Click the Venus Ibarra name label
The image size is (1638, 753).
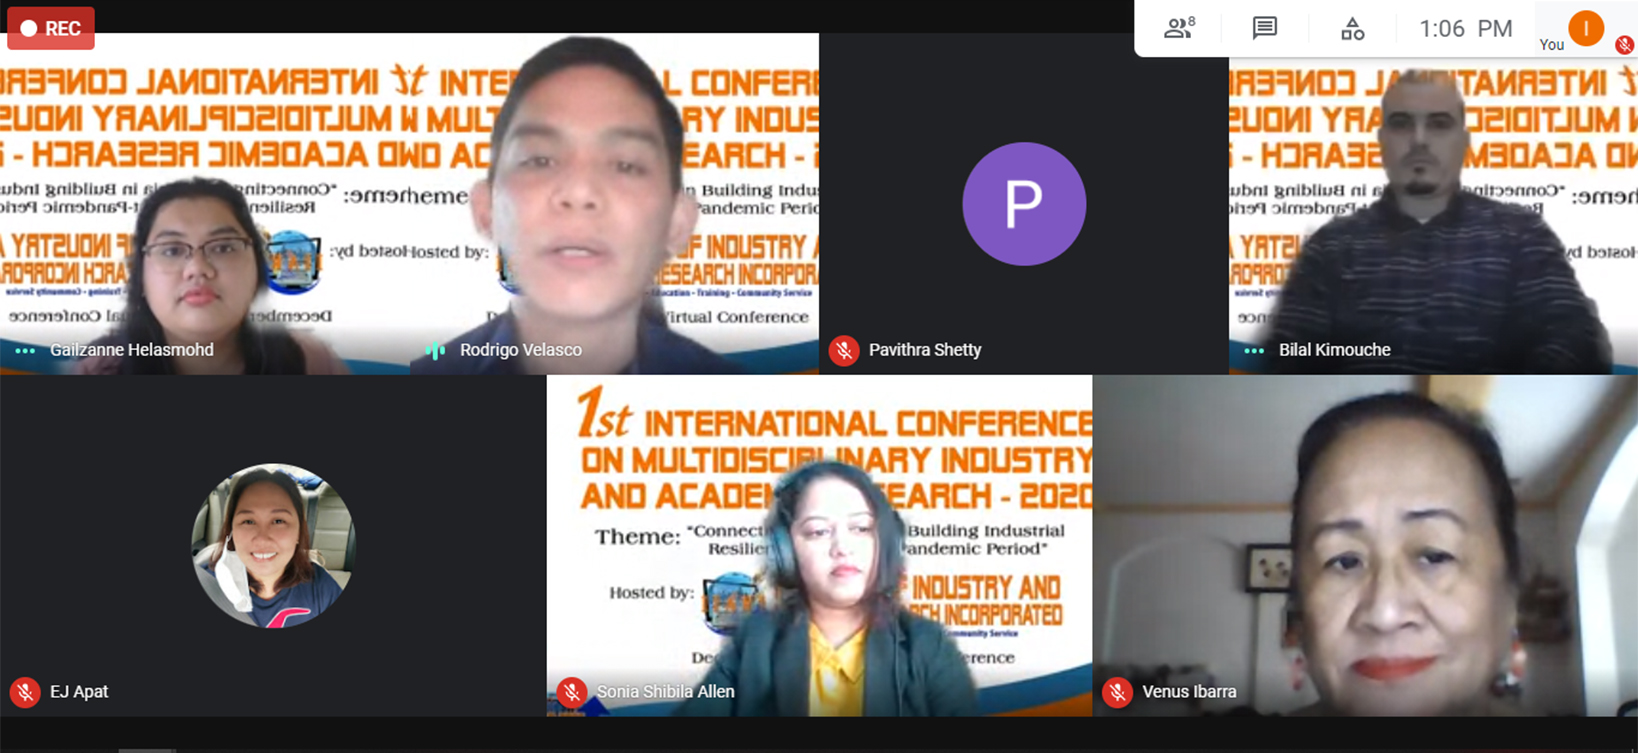coord(1189,692)
